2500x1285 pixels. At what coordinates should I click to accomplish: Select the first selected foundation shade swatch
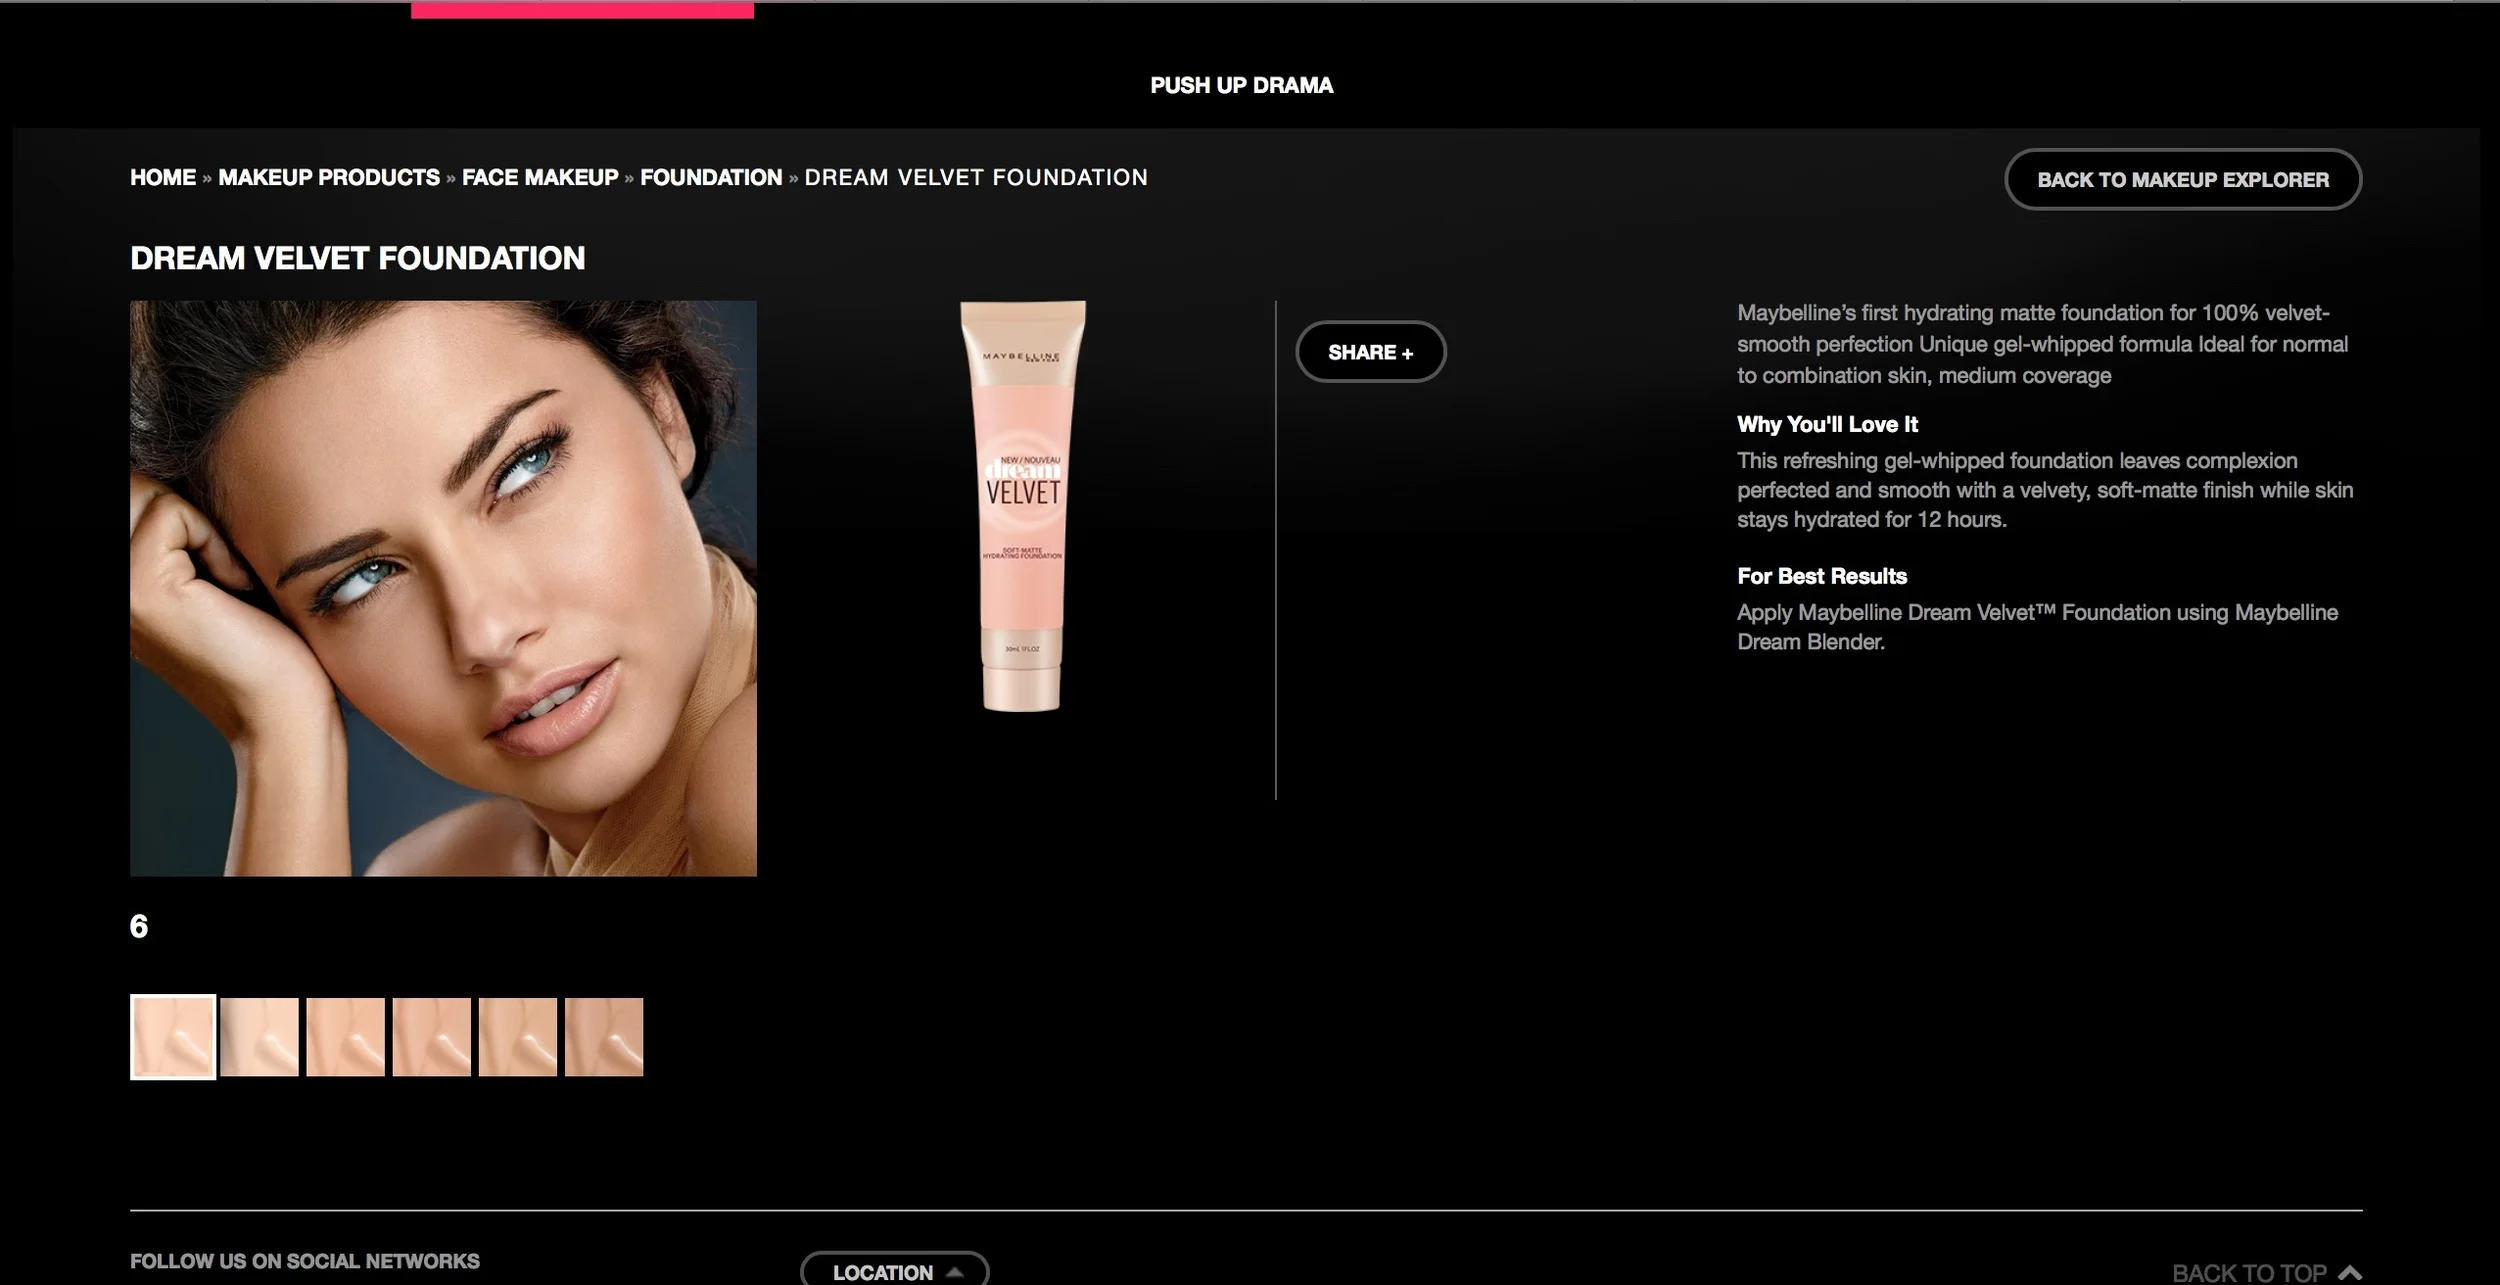[x=173, y=1037]
